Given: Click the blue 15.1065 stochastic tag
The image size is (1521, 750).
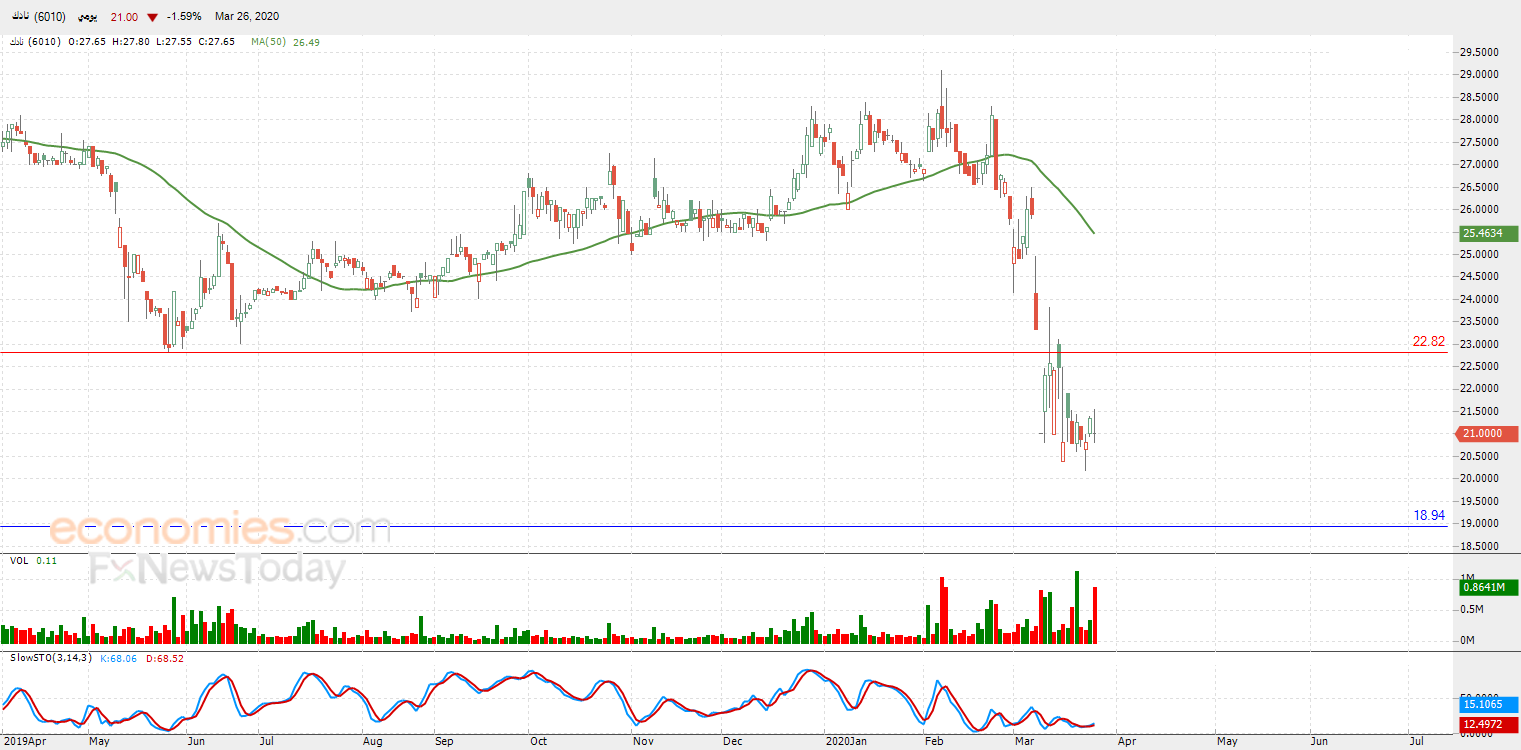Looking at the screenshot, I should (x=1489, y=705).
